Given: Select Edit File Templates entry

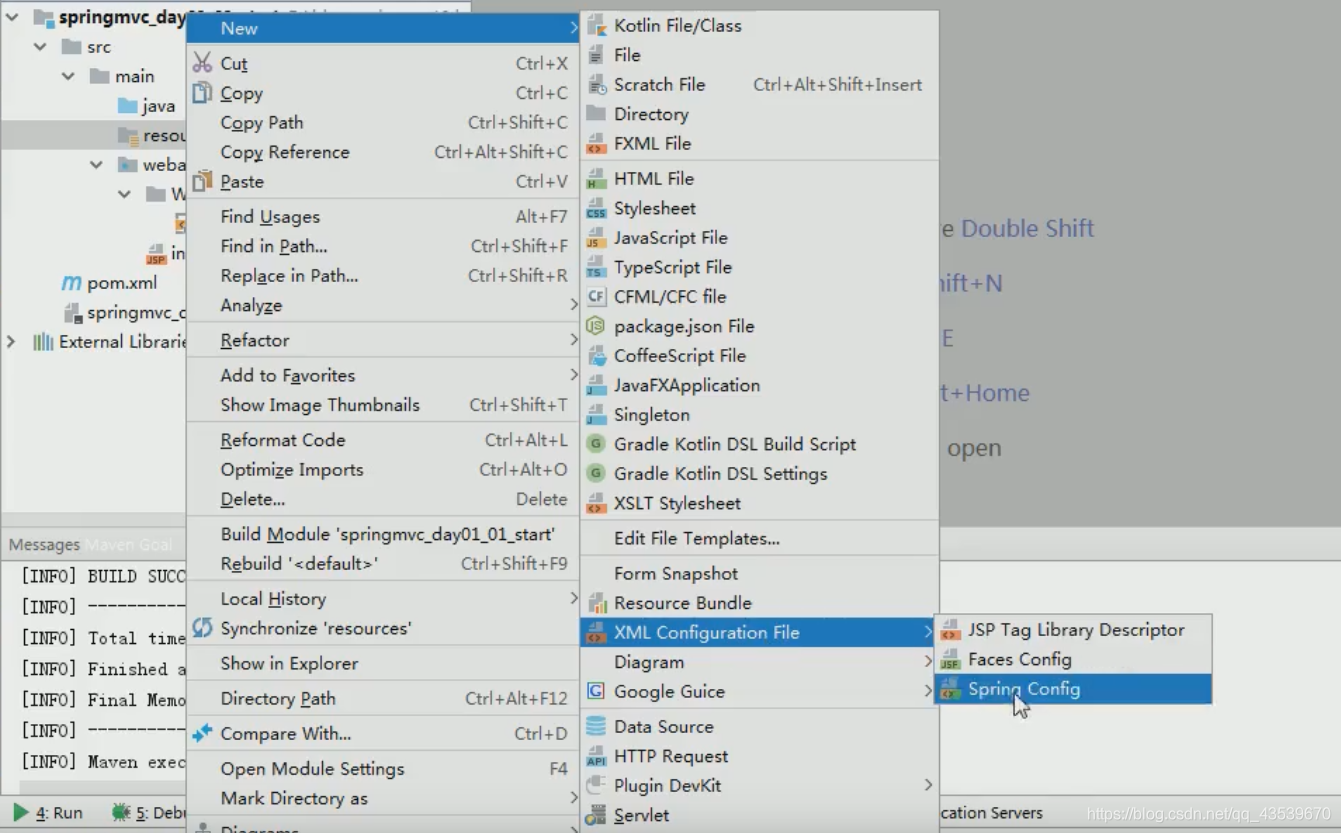Looking at the screenshot, I should pyautogui.click(x=759, y=538).
